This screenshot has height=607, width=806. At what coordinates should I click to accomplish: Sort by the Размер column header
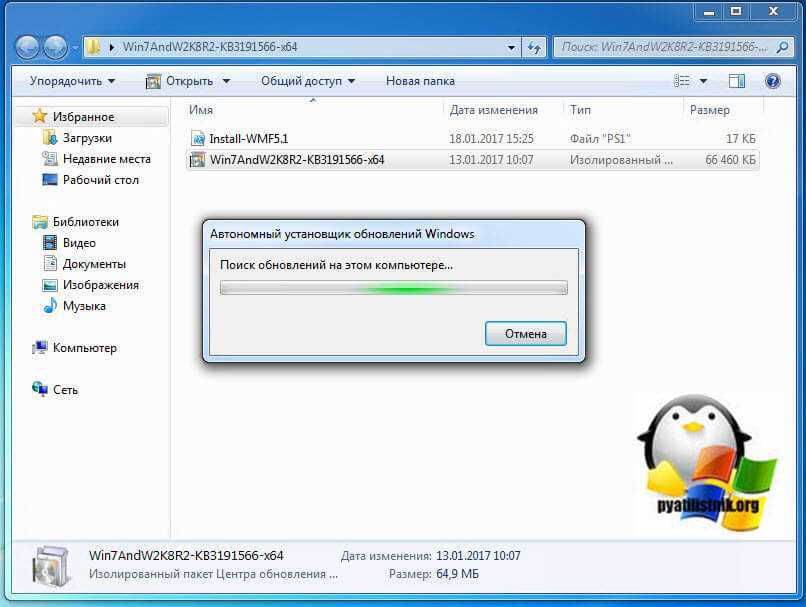click(x=723, y=110)
